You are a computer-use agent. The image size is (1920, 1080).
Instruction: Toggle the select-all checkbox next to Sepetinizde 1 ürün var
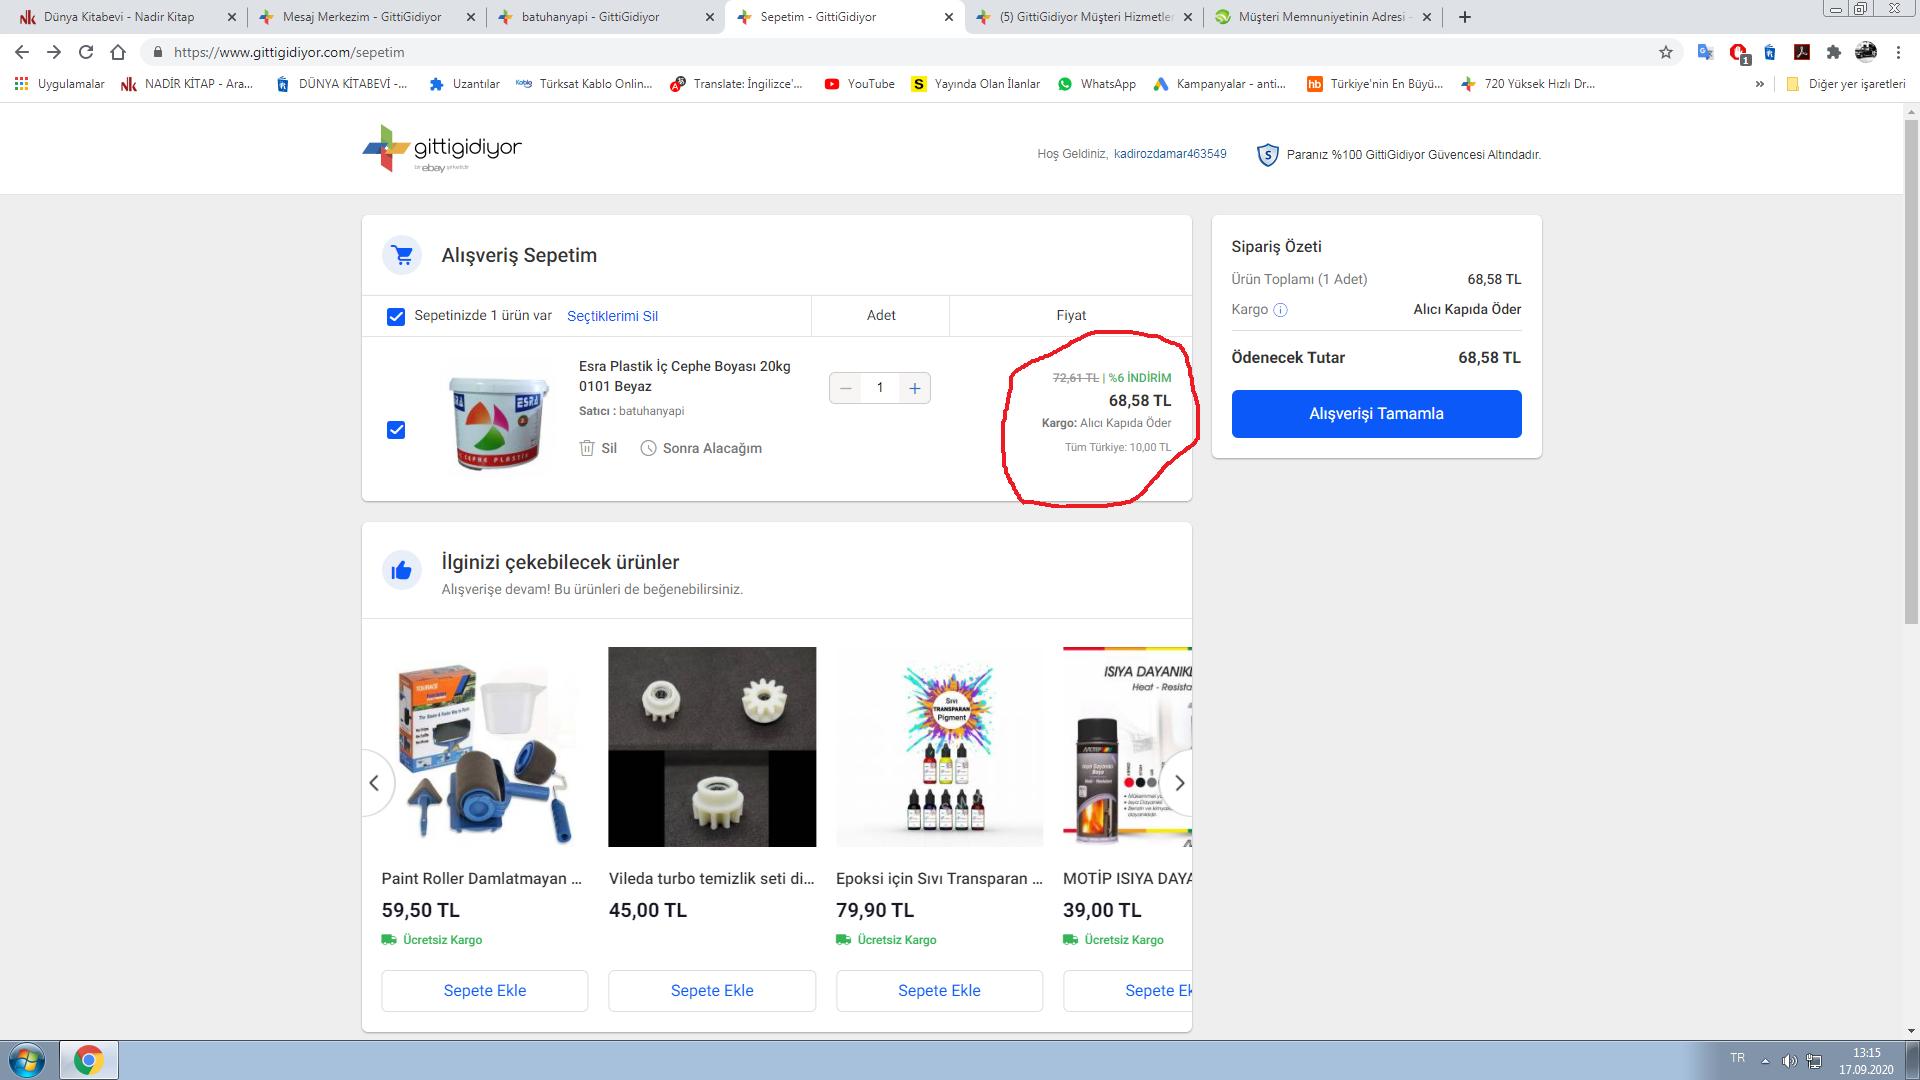[396, 316]
